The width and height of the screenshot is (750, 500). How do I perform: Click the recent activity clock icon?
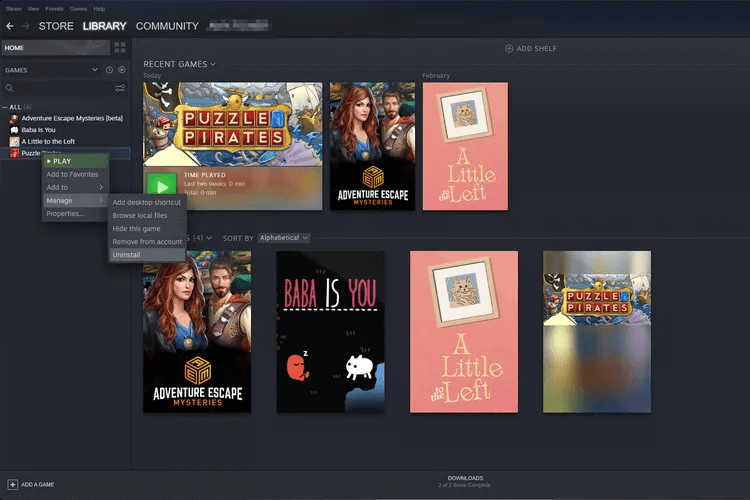tap(110, 70)
